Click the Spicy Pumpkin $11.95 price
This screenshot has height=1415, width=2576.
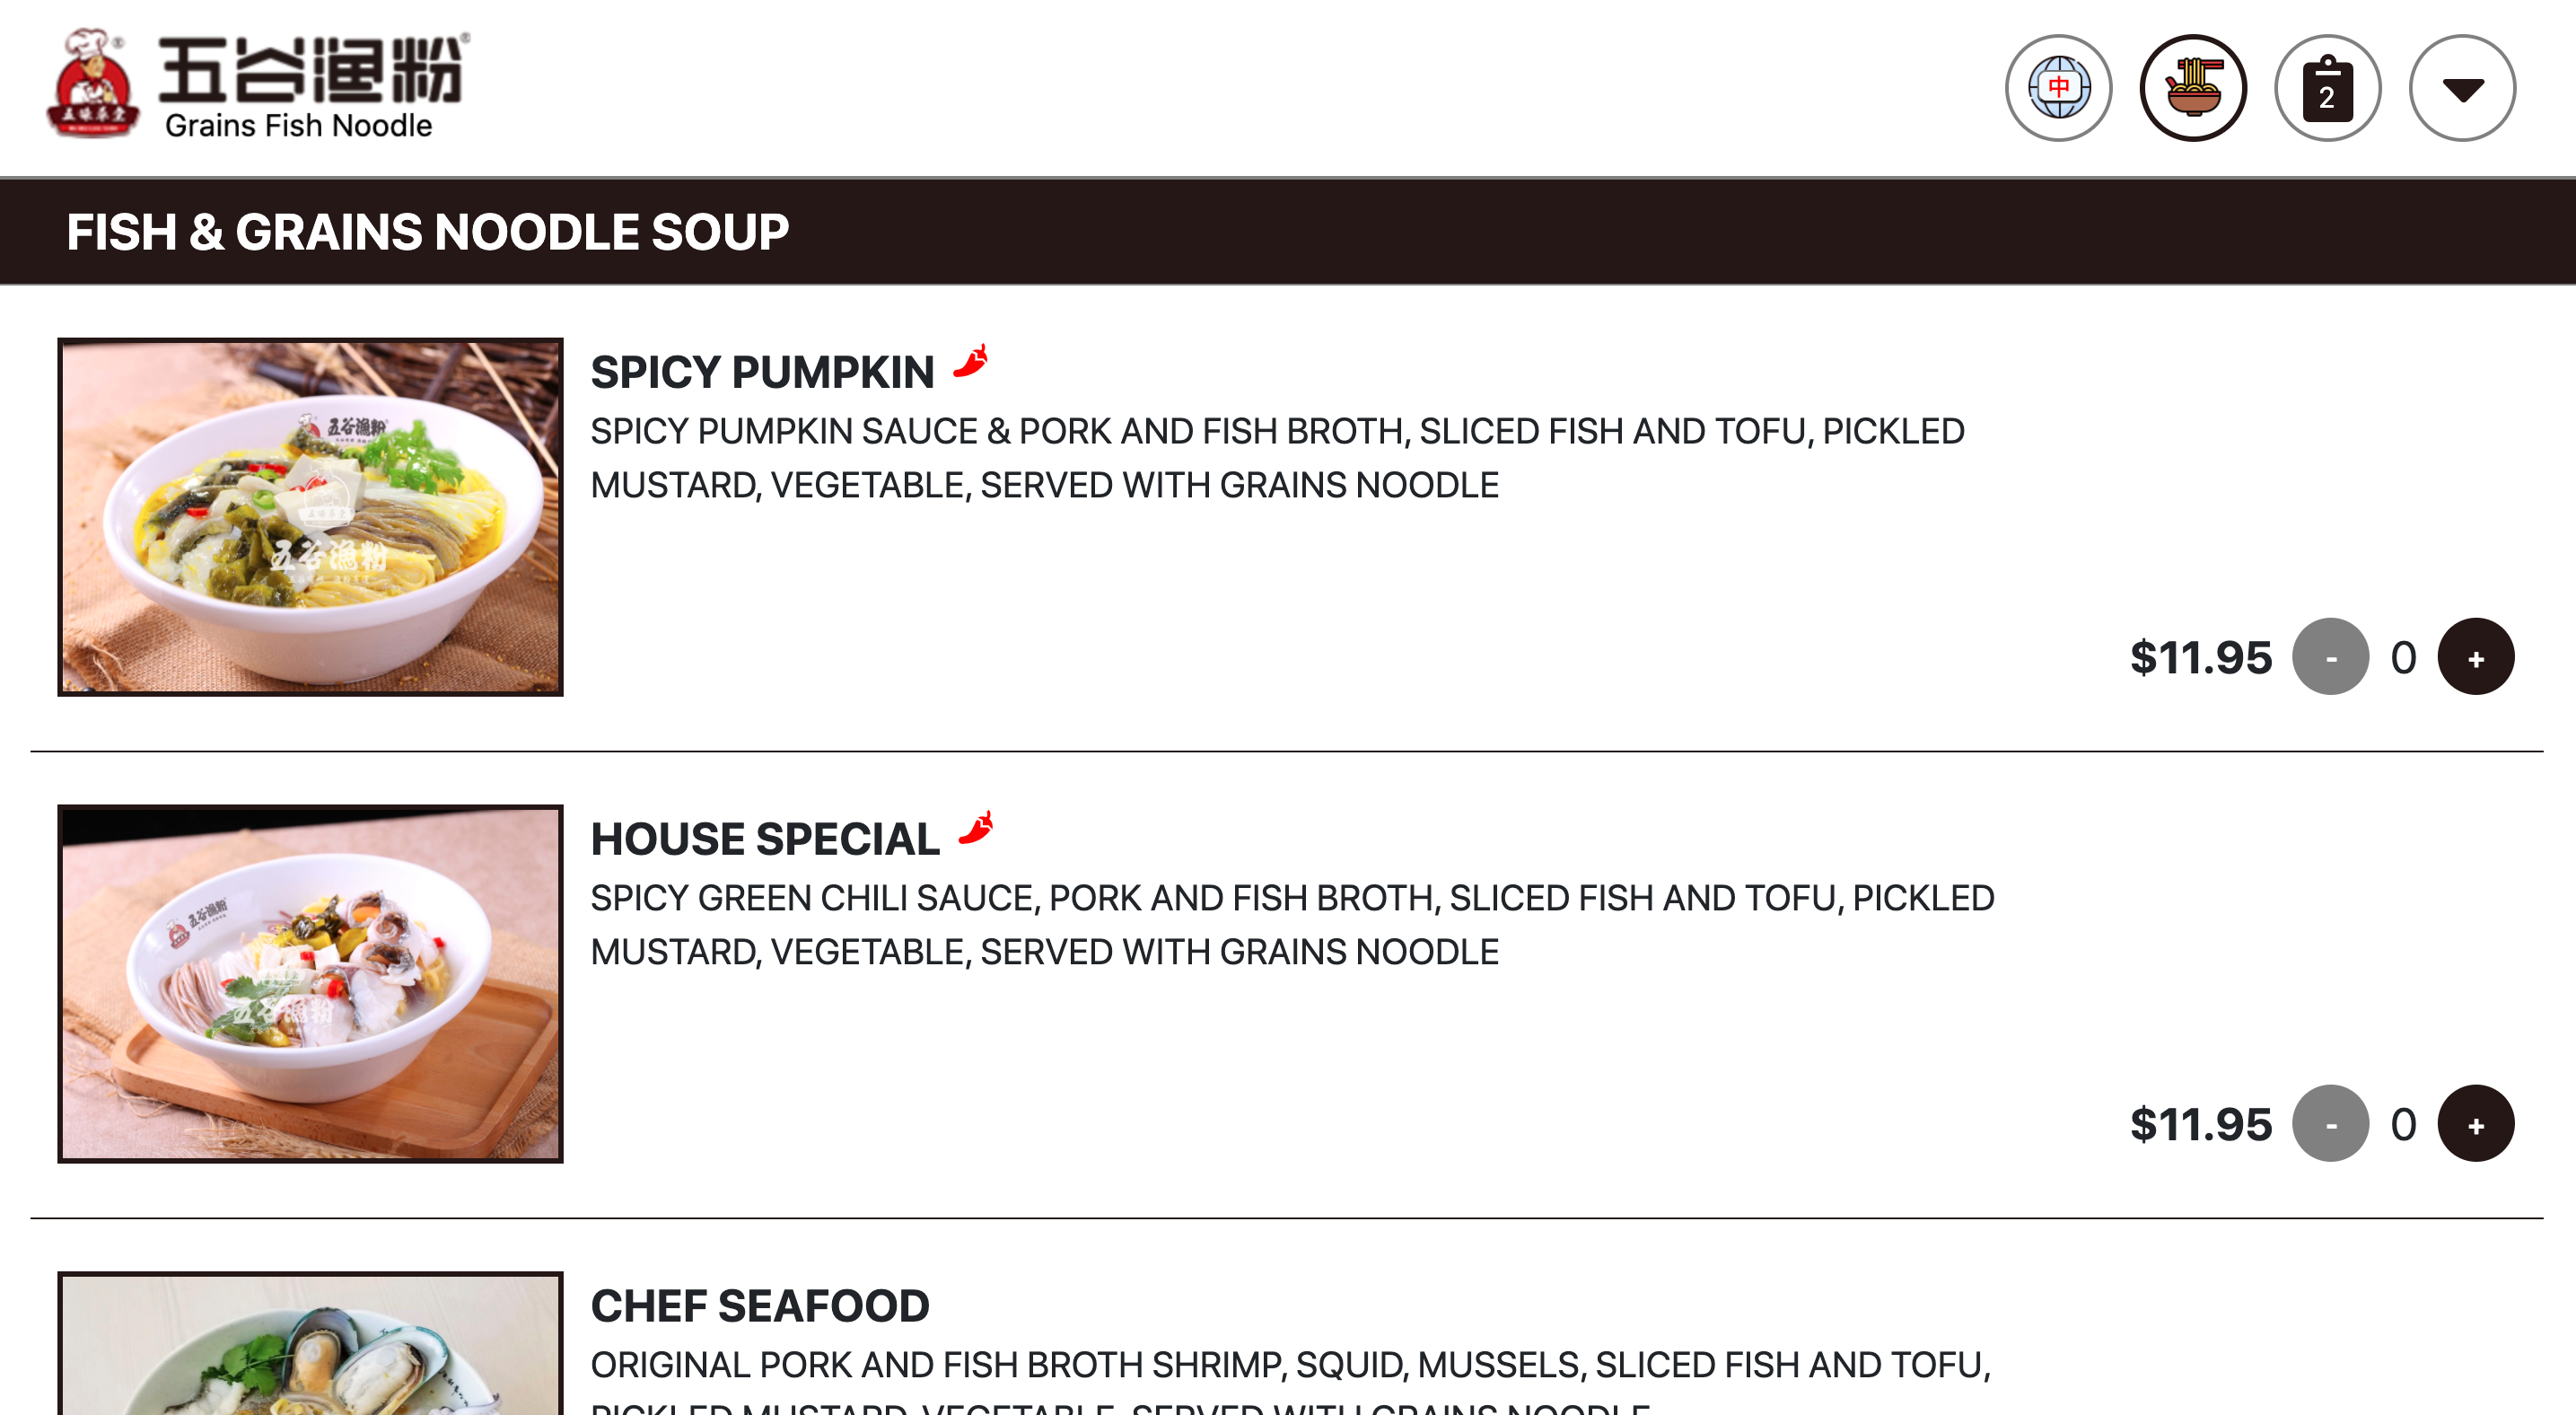2201,658
